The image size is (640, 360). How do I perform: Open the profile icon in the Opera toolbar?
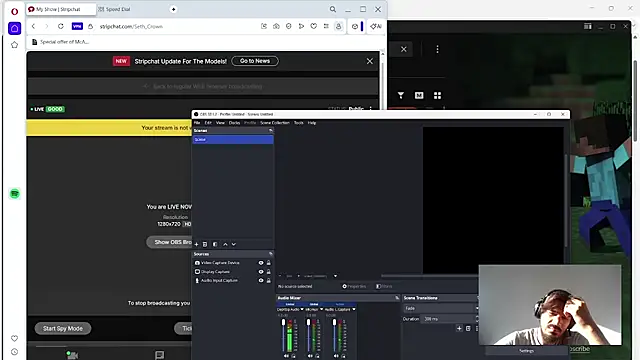338,26
